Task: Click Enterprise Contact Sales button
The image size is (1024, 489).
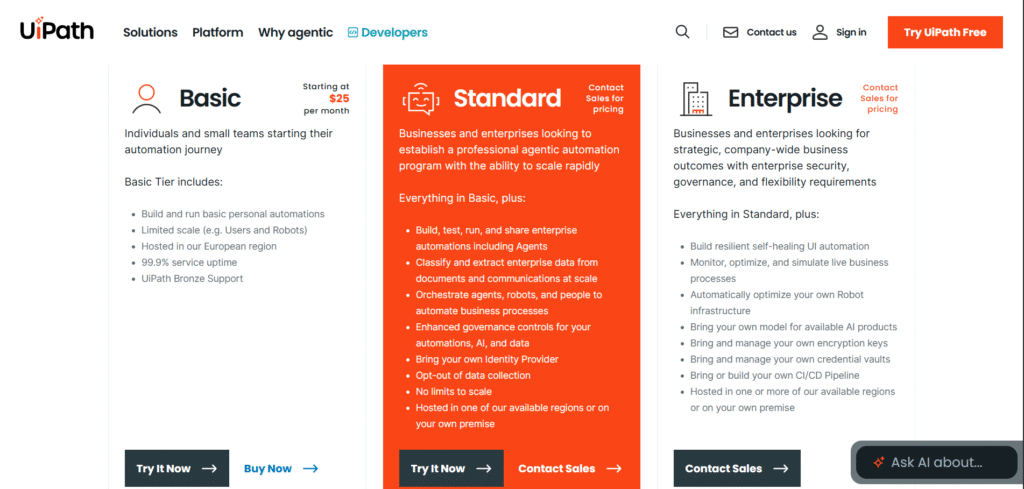Action: point(736,468)
